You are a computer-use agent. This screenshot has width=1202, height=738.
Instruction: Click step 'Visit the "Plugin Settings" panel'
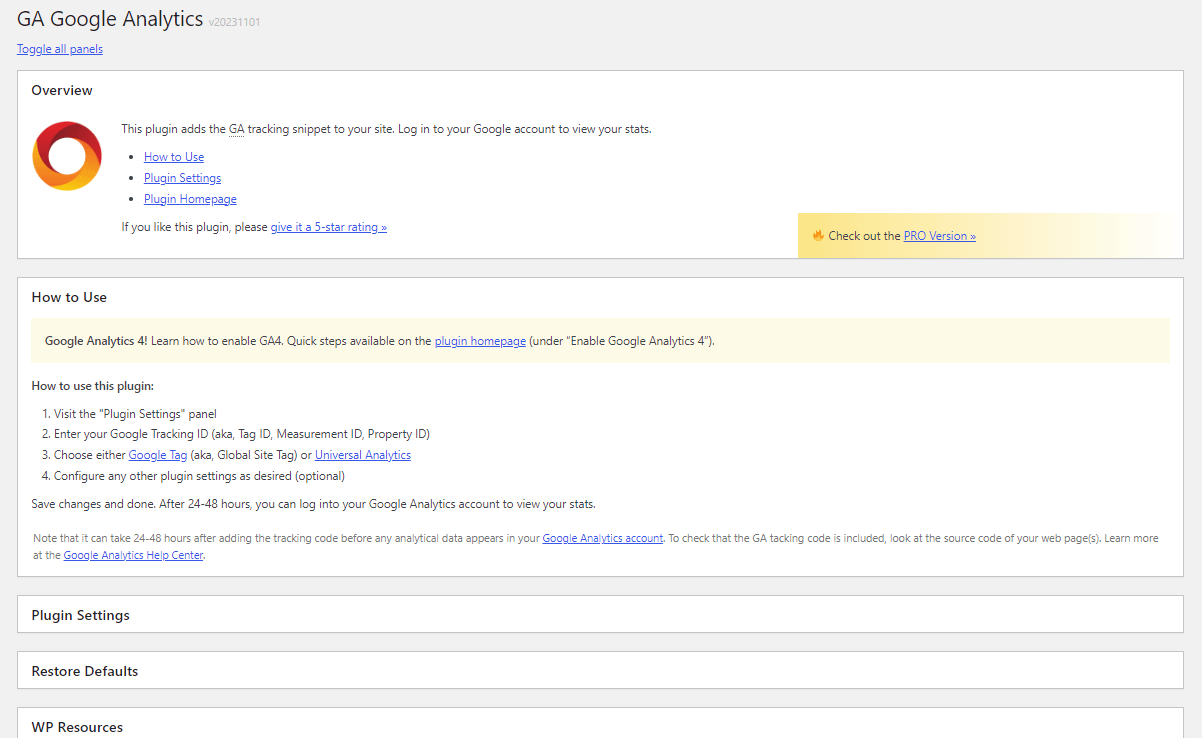click(135, 414)
